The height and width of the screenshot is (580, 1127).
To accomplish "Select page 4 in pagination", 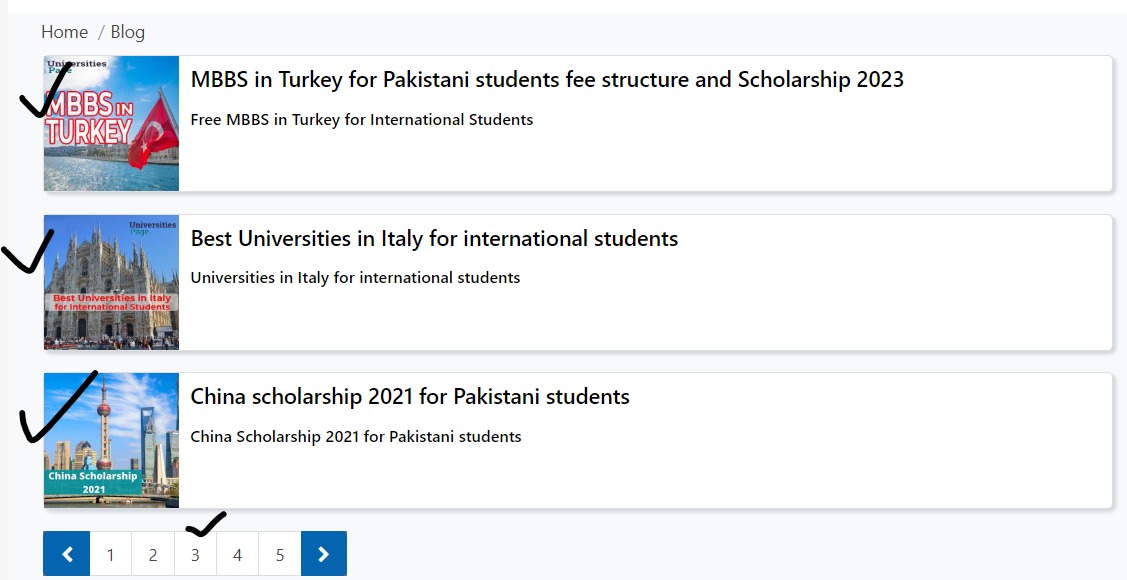I will coord(237,554).
